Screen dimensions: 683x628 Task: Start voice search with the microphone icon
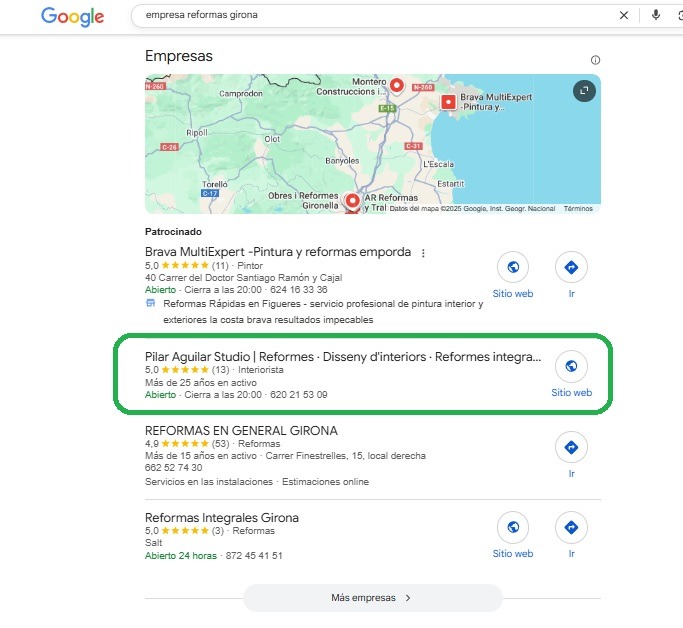point(656,15)
